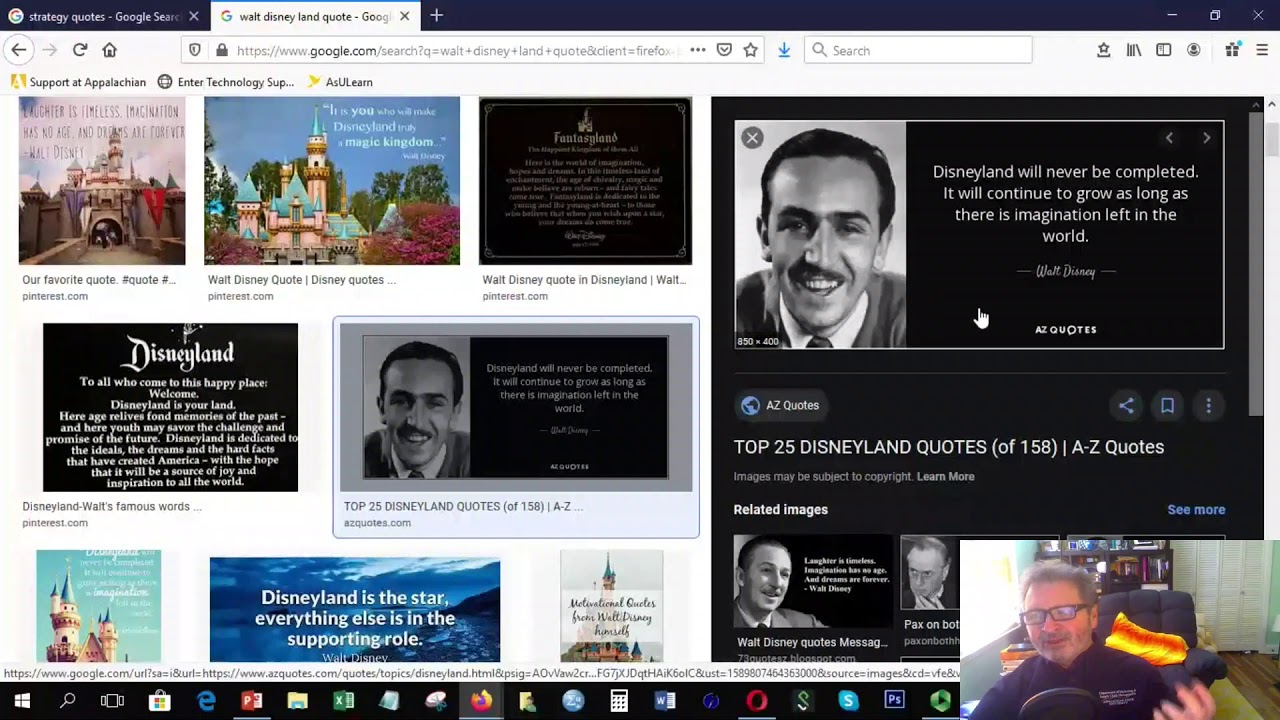This screenshot has height=720, width=1280.
Task: Open the Calculator from the taskbar
Action: 620,701
